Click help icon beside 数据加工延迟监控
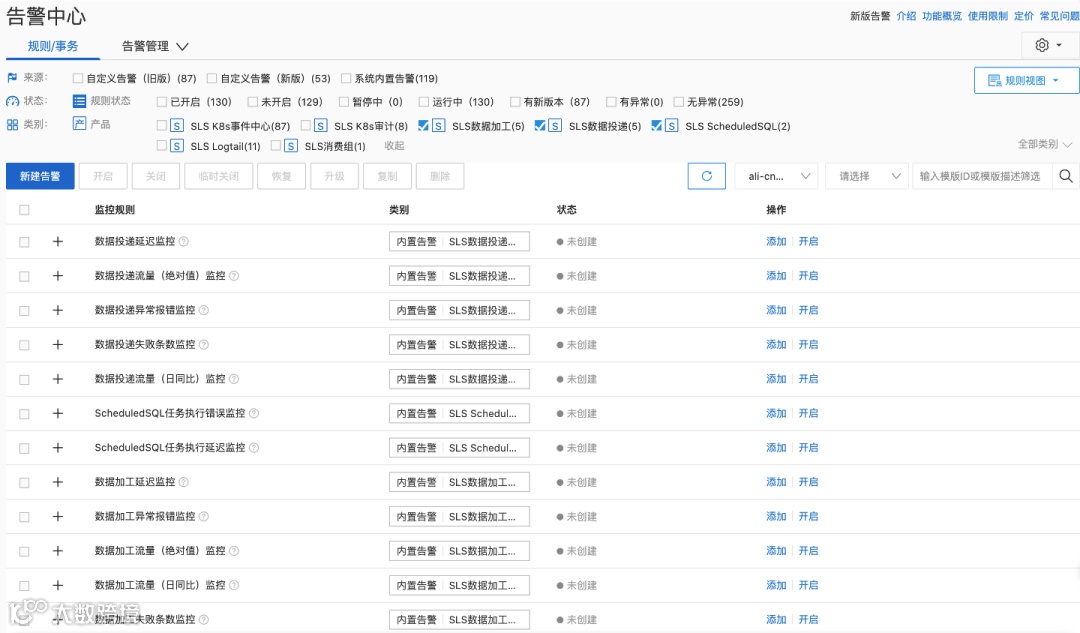The width and height of the screenshot is (1080, 633). 184,482
